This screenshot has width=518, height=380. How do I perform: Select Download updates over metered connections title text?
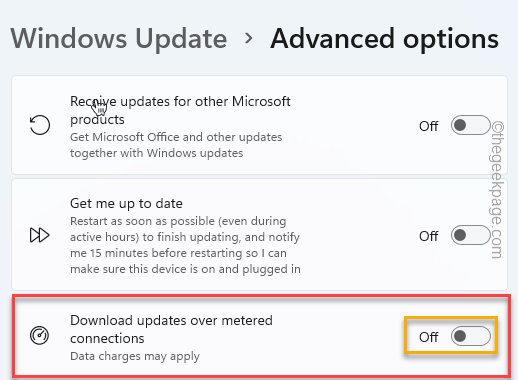(x=171, y=329)
